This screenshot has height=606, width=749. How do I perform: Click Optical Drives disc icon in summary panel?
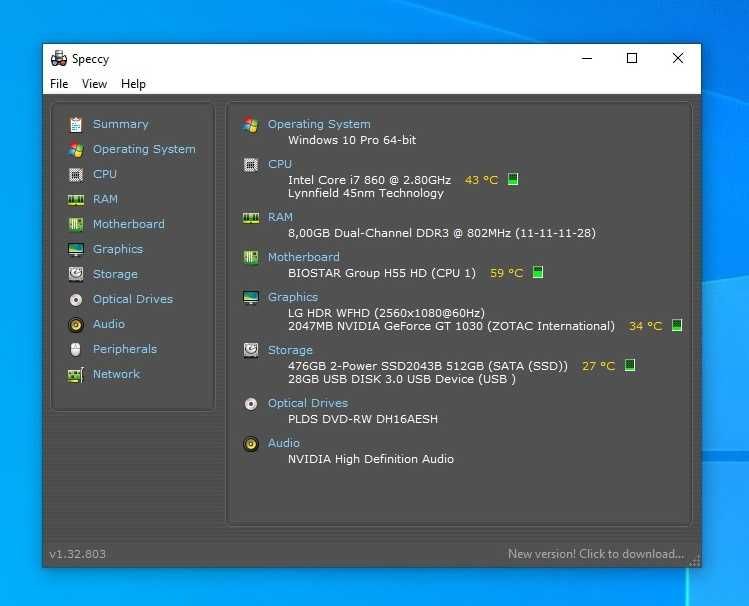click(x=251, y=404)
